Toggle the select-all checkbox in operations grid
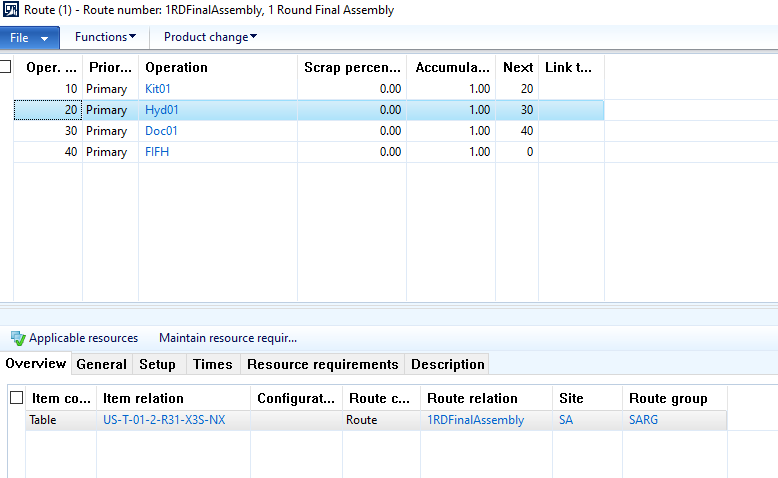Image resolution: width=778 pixels, height=478 pixels. pyautogui.click(x=5, y=67)
